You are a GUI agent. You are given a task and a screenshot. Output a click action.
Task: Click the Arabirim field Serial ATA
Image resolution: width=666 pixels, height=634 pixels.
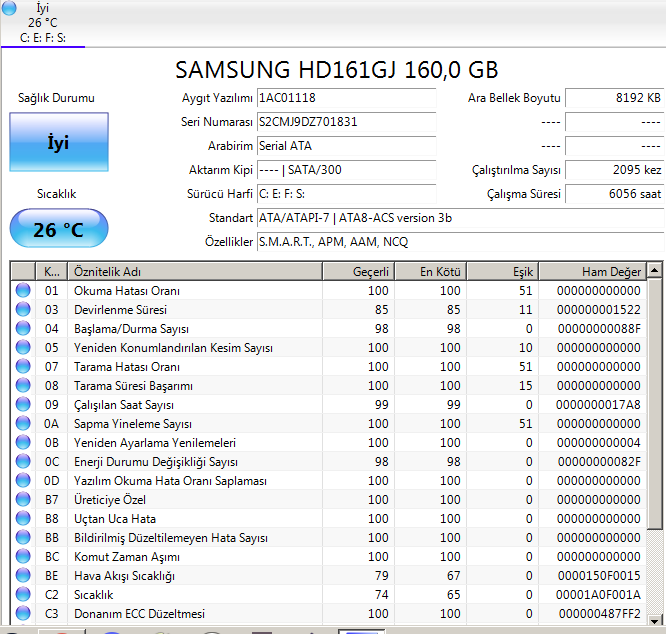pyautogui.click(x=347, y=146)
